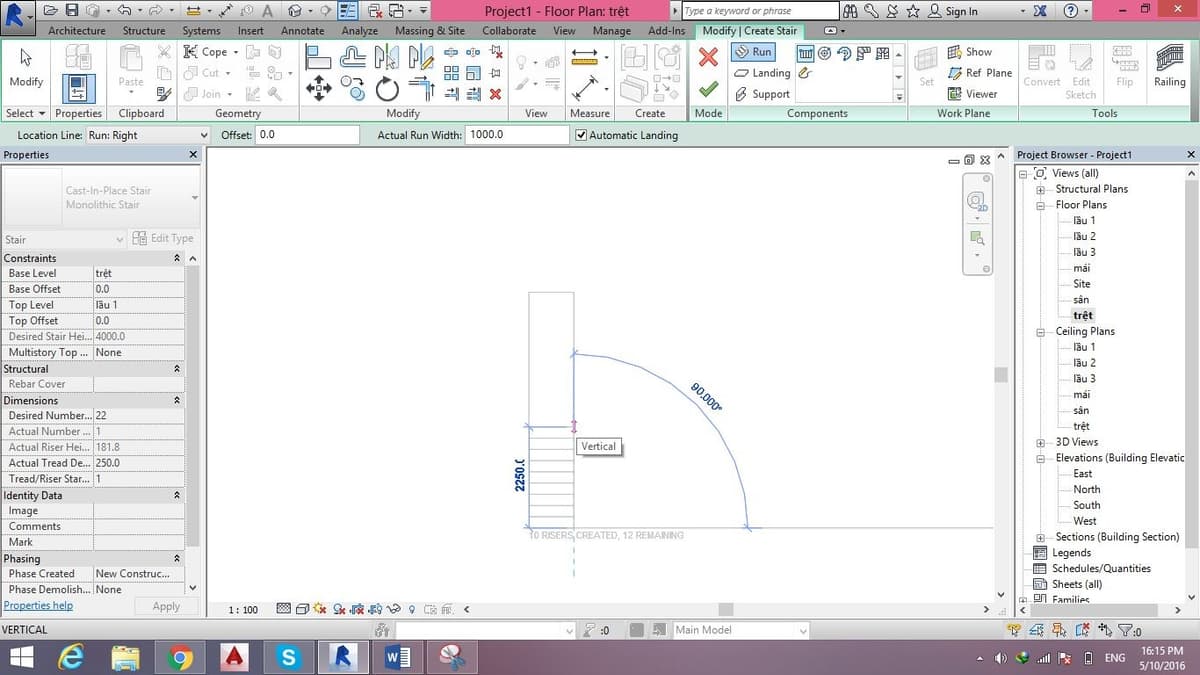The width and height of the screenshot is (1200, 675).
Task: Switch to the Annotate ribbon tab
Action: 302,31
